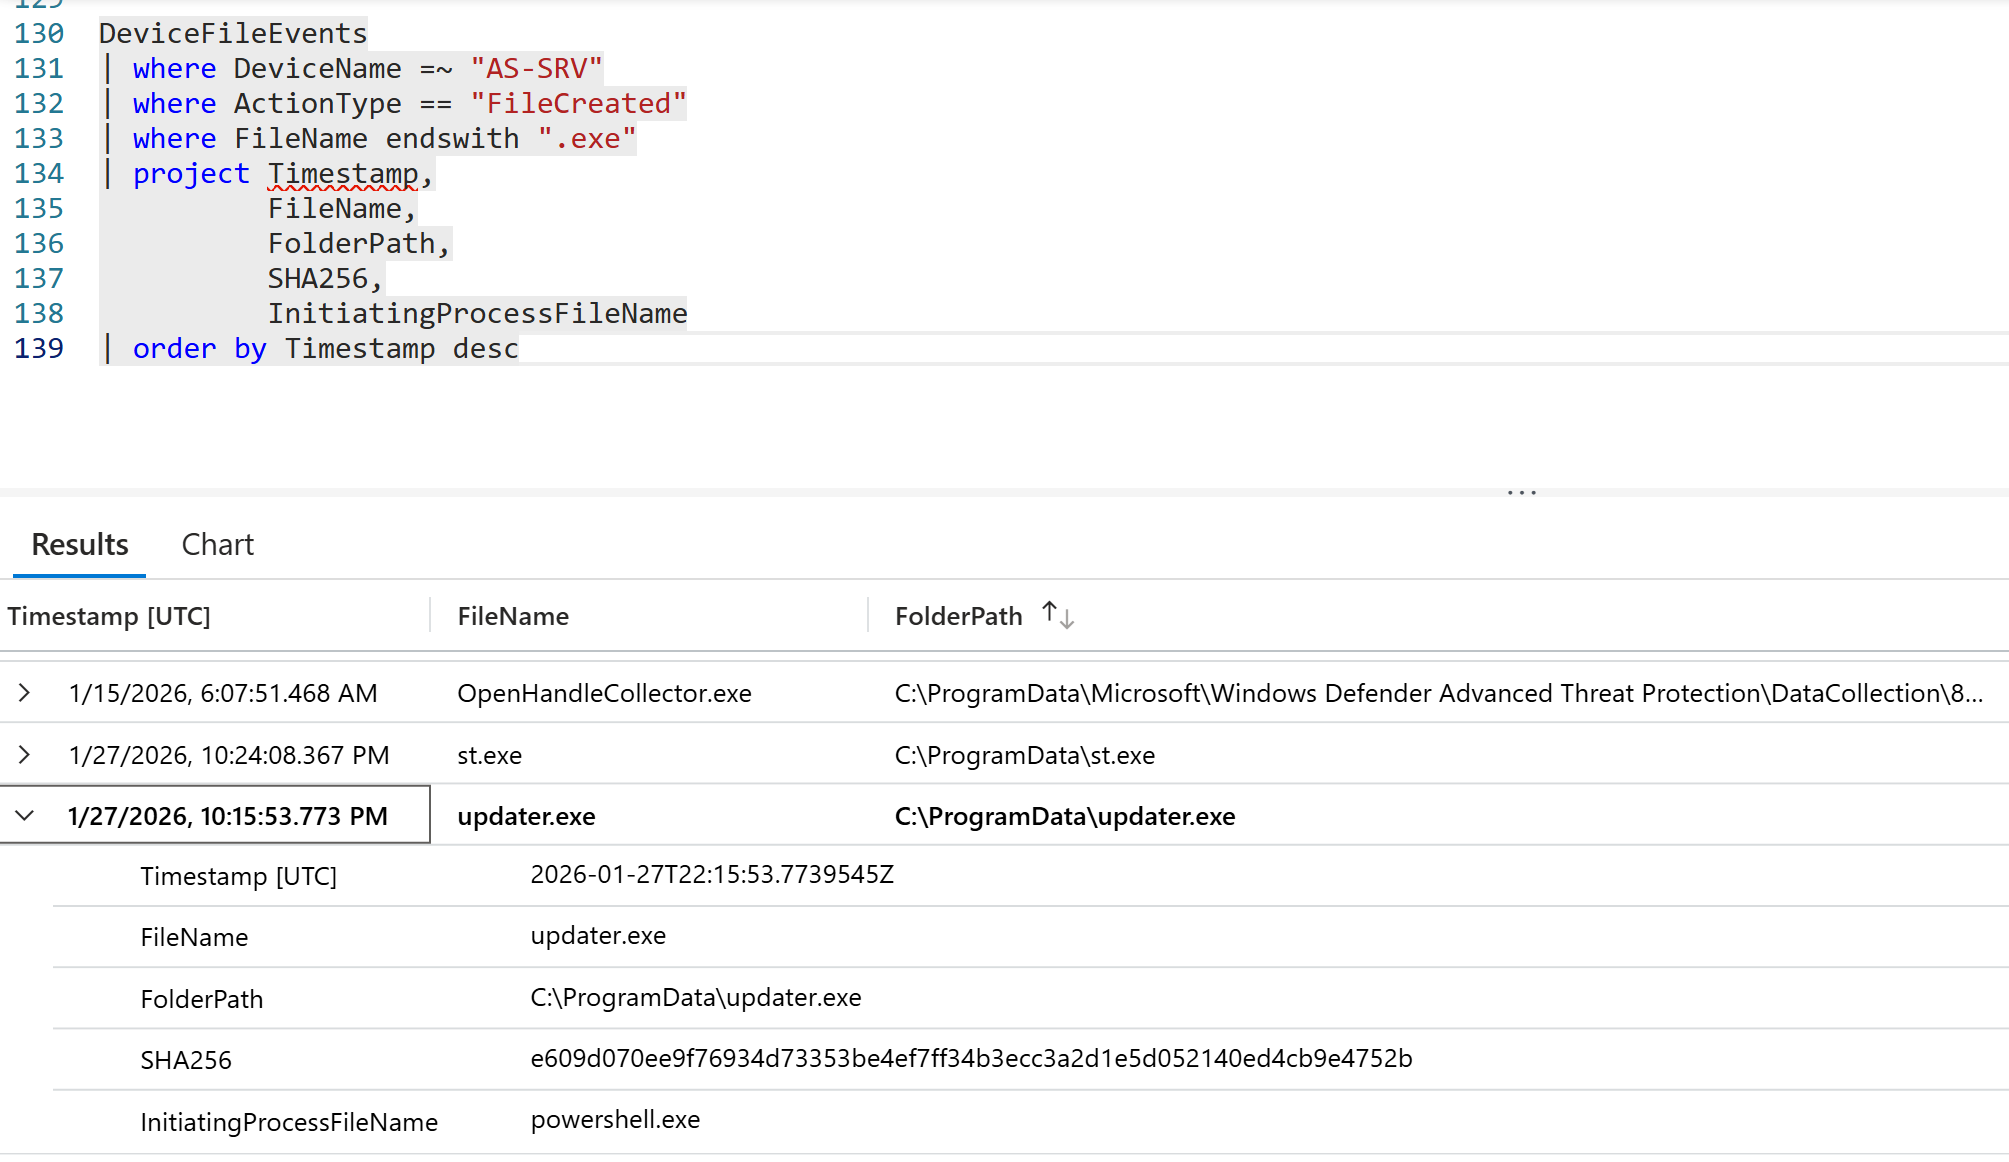Click the updater.exe FileName cell
This screenshot has height=1162, width=2009.
526,817
